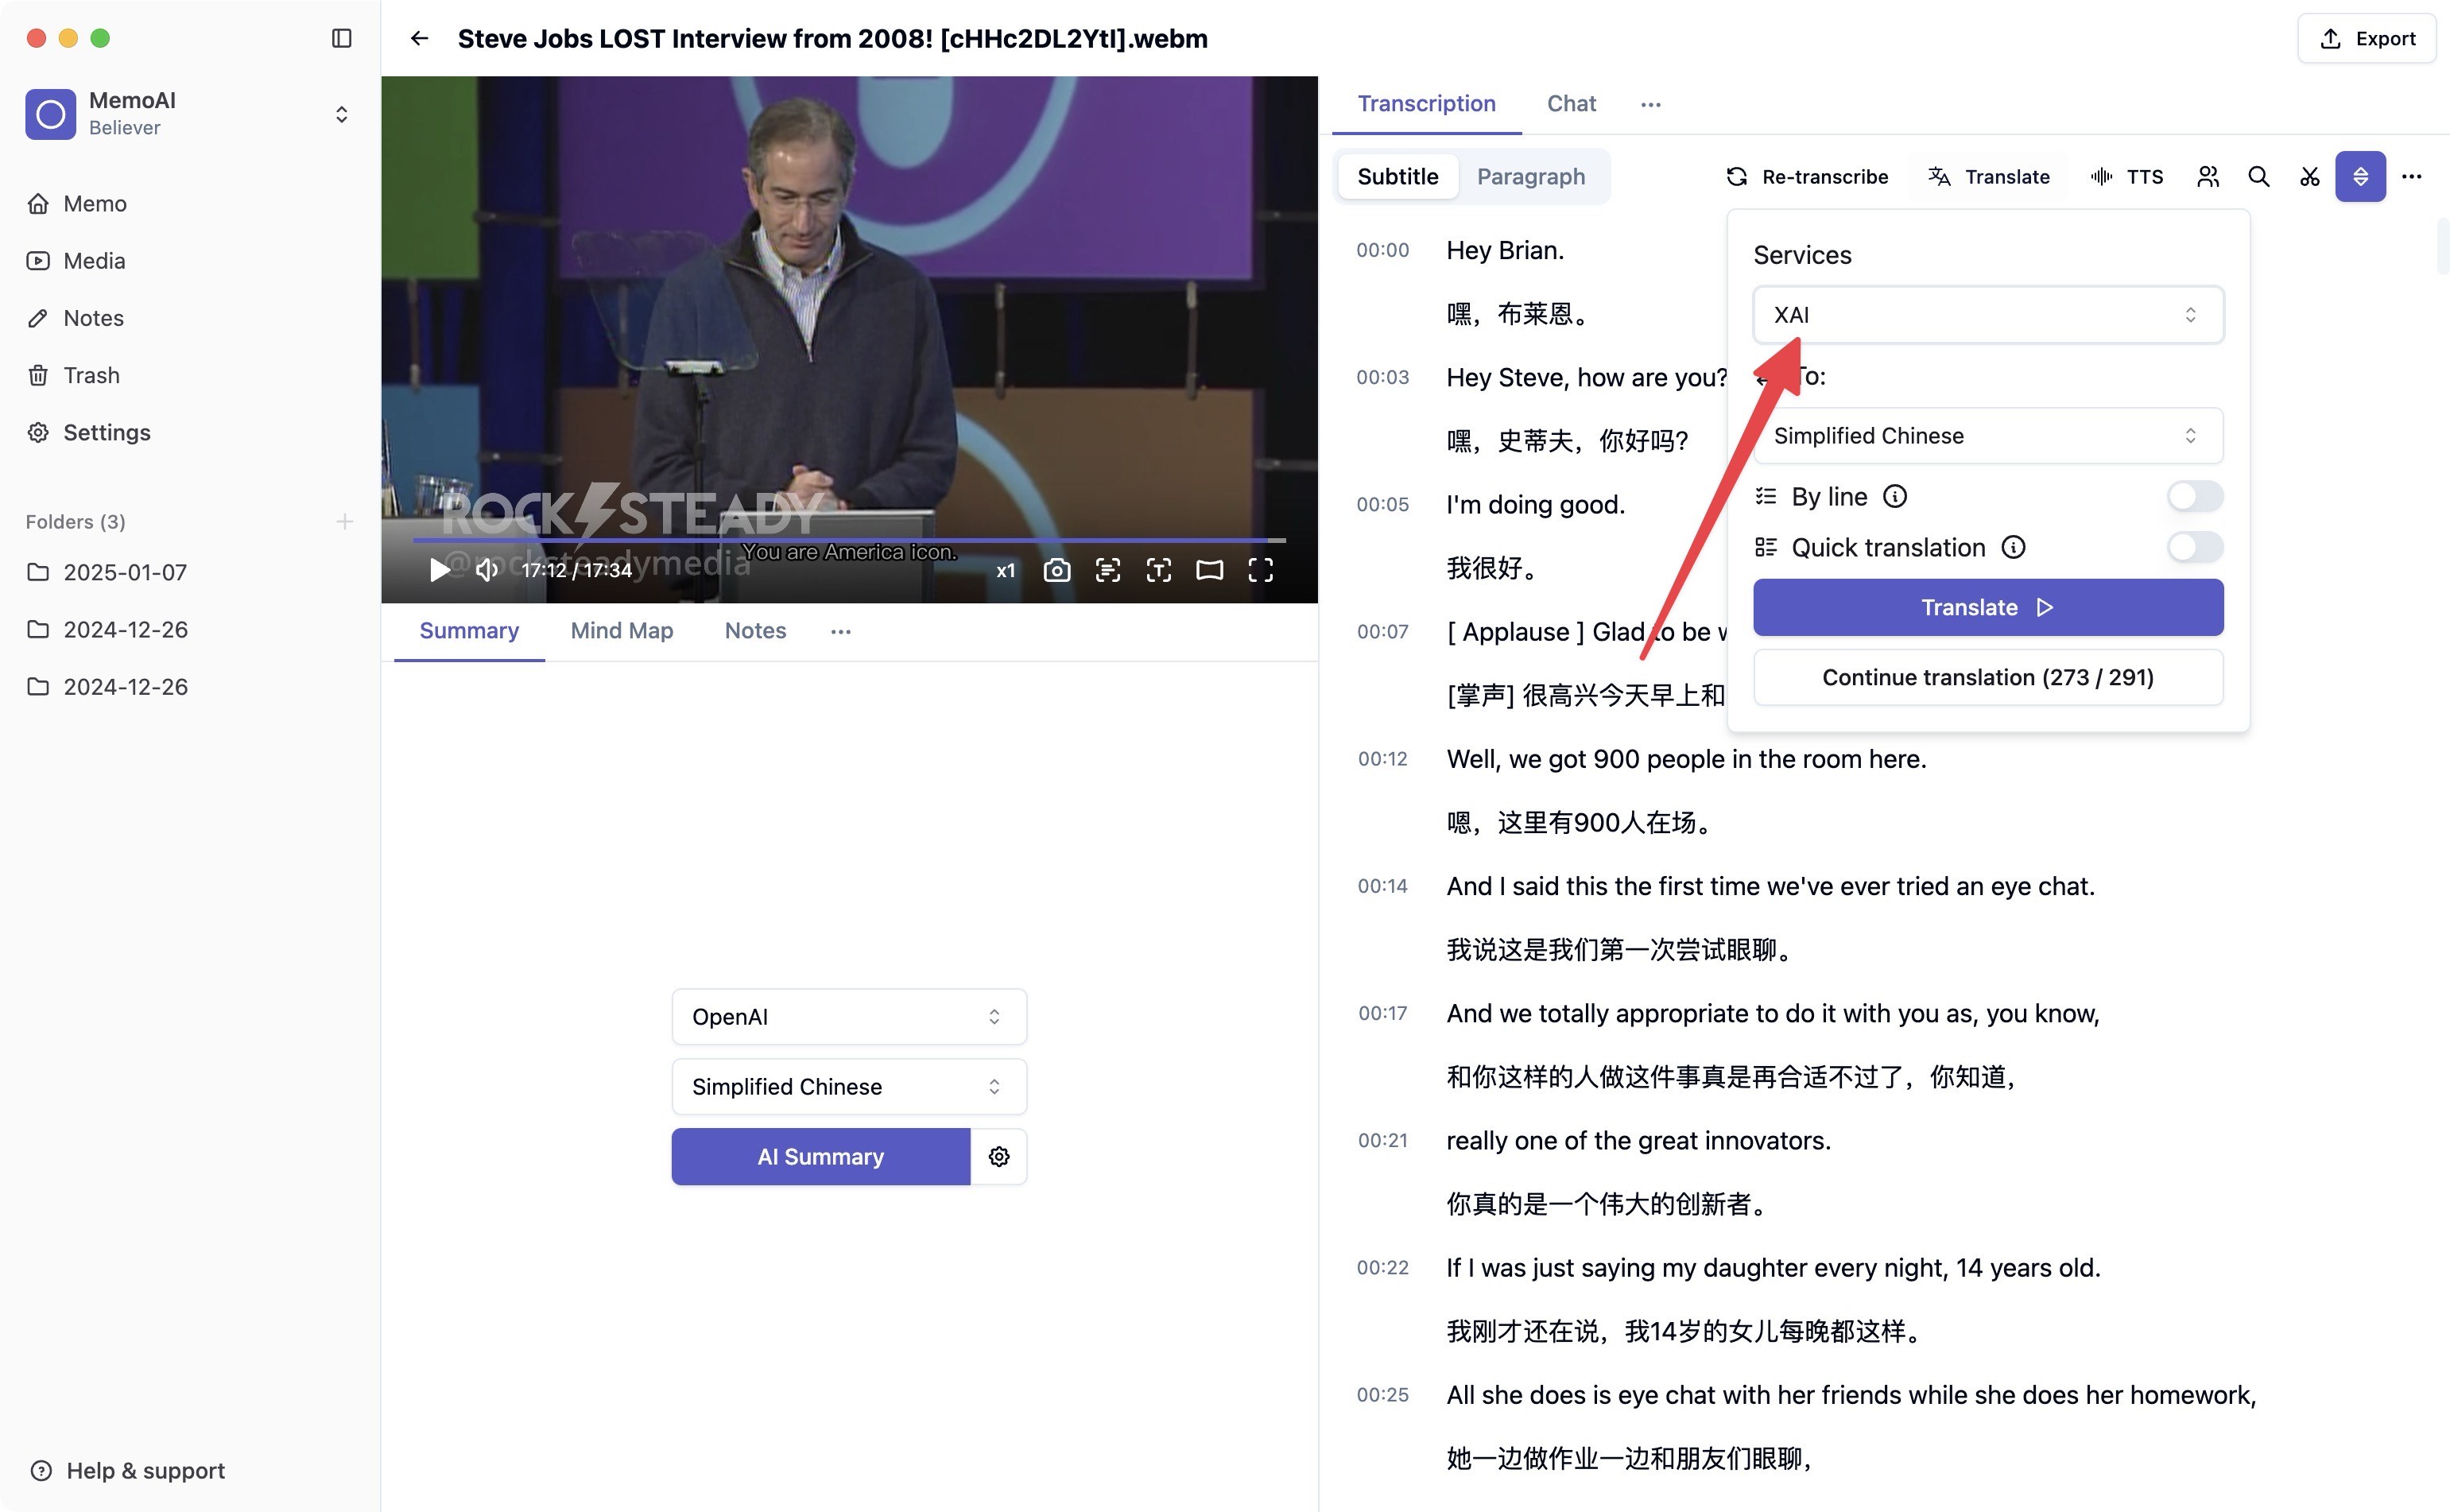Open the Summary tab
The height and width of the screenshot is (1512, 2450).
pyautogui.click(x=469, y=631)
